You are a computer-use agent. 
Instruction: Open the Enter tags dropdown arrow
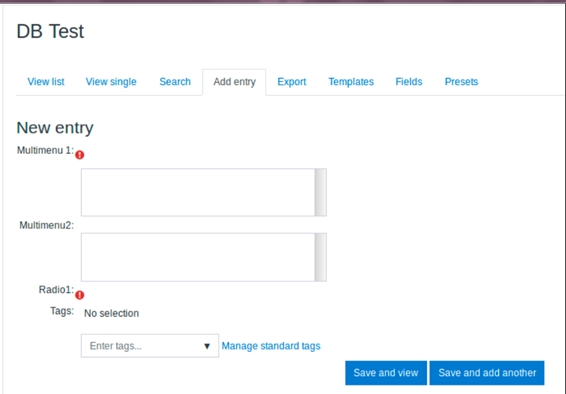tap(207, 346)
